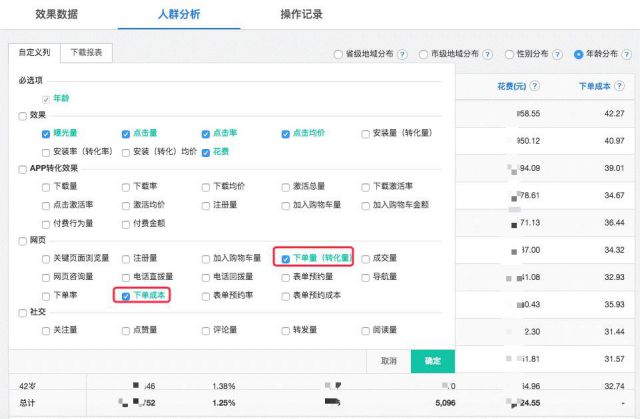Select the 省级地域分布 radio option
The height and width of the screenshot is (419, 640).
[x=336, y=54]
